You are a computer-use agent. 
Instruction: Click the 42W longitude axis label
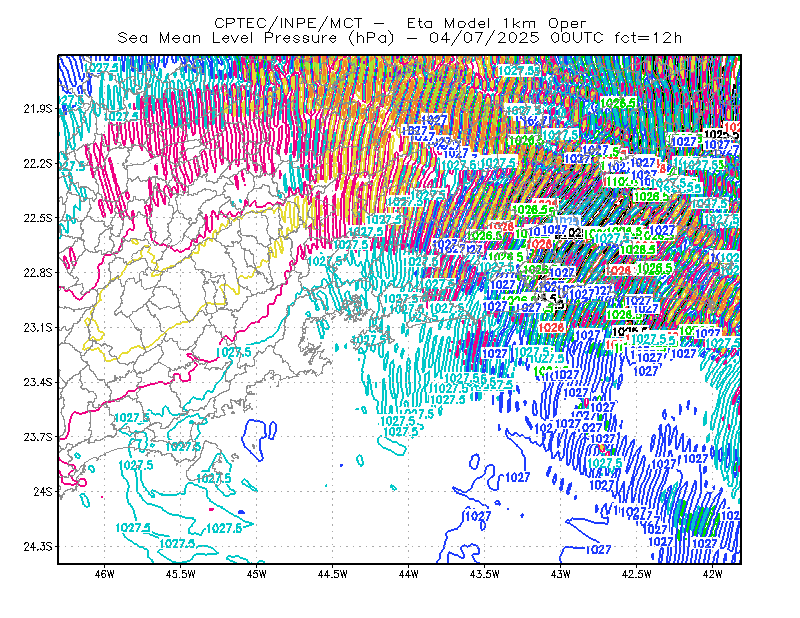point(713,574)
